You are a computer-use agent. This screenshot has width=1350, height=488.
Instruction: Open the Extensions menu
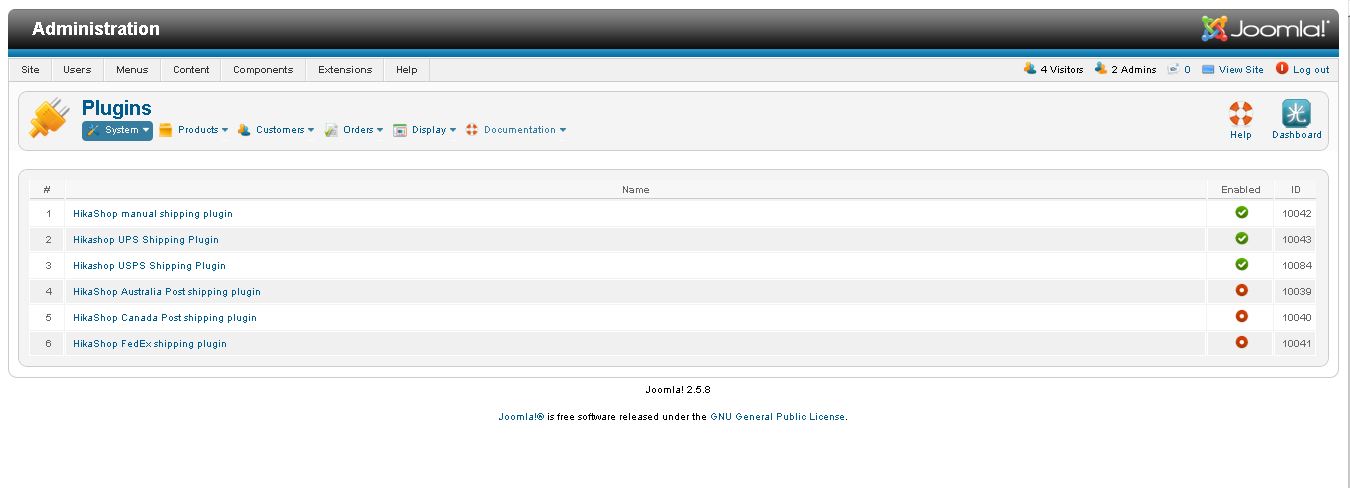345,70
